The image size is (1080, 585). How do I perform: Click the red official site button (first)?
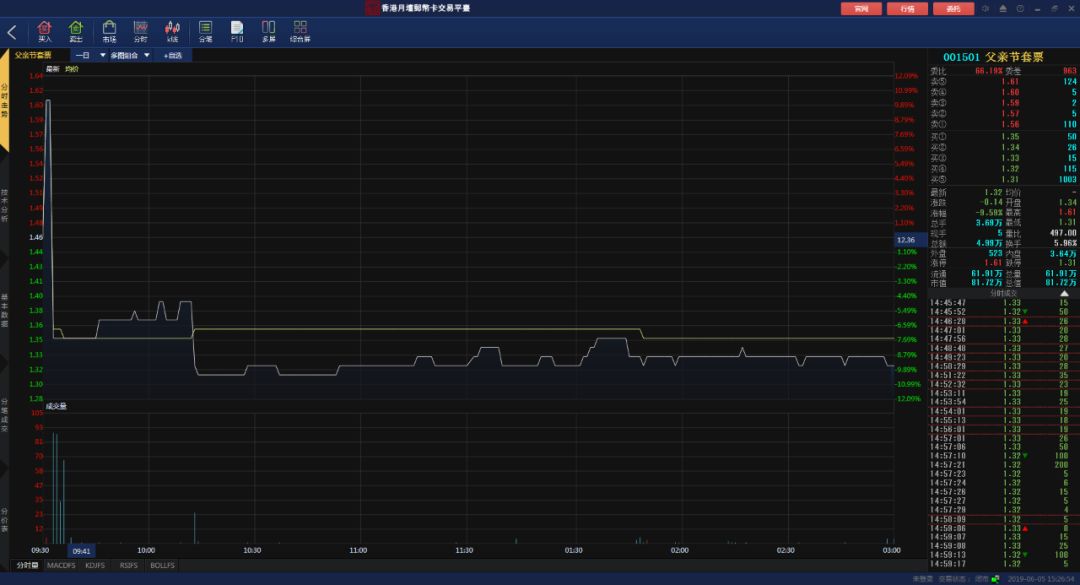tap(861, 8)
